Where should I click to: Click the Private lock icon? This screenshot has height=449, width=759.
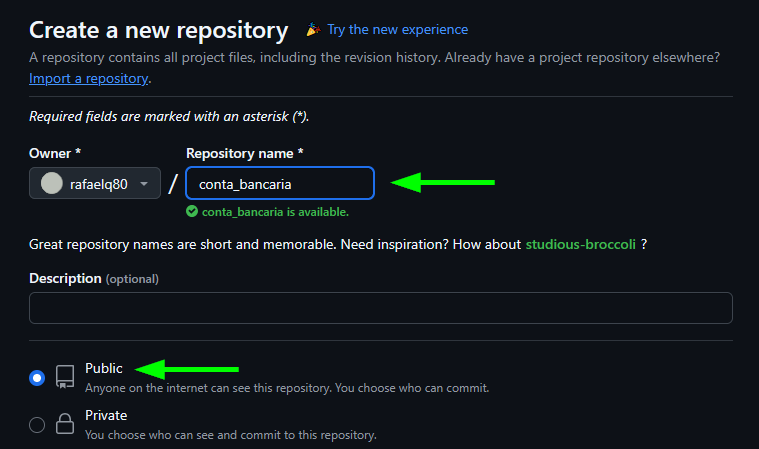(x=65, y=423)
